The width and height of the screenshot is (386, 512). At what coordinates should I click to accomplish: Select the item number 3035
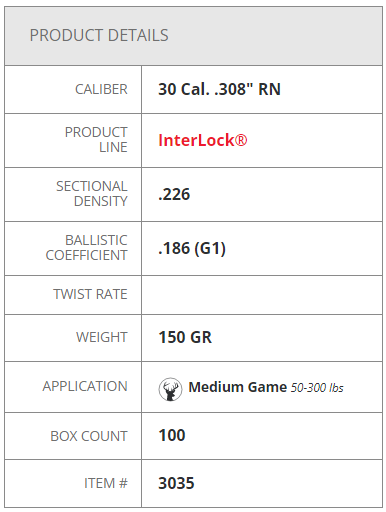[x=176, y=483]
